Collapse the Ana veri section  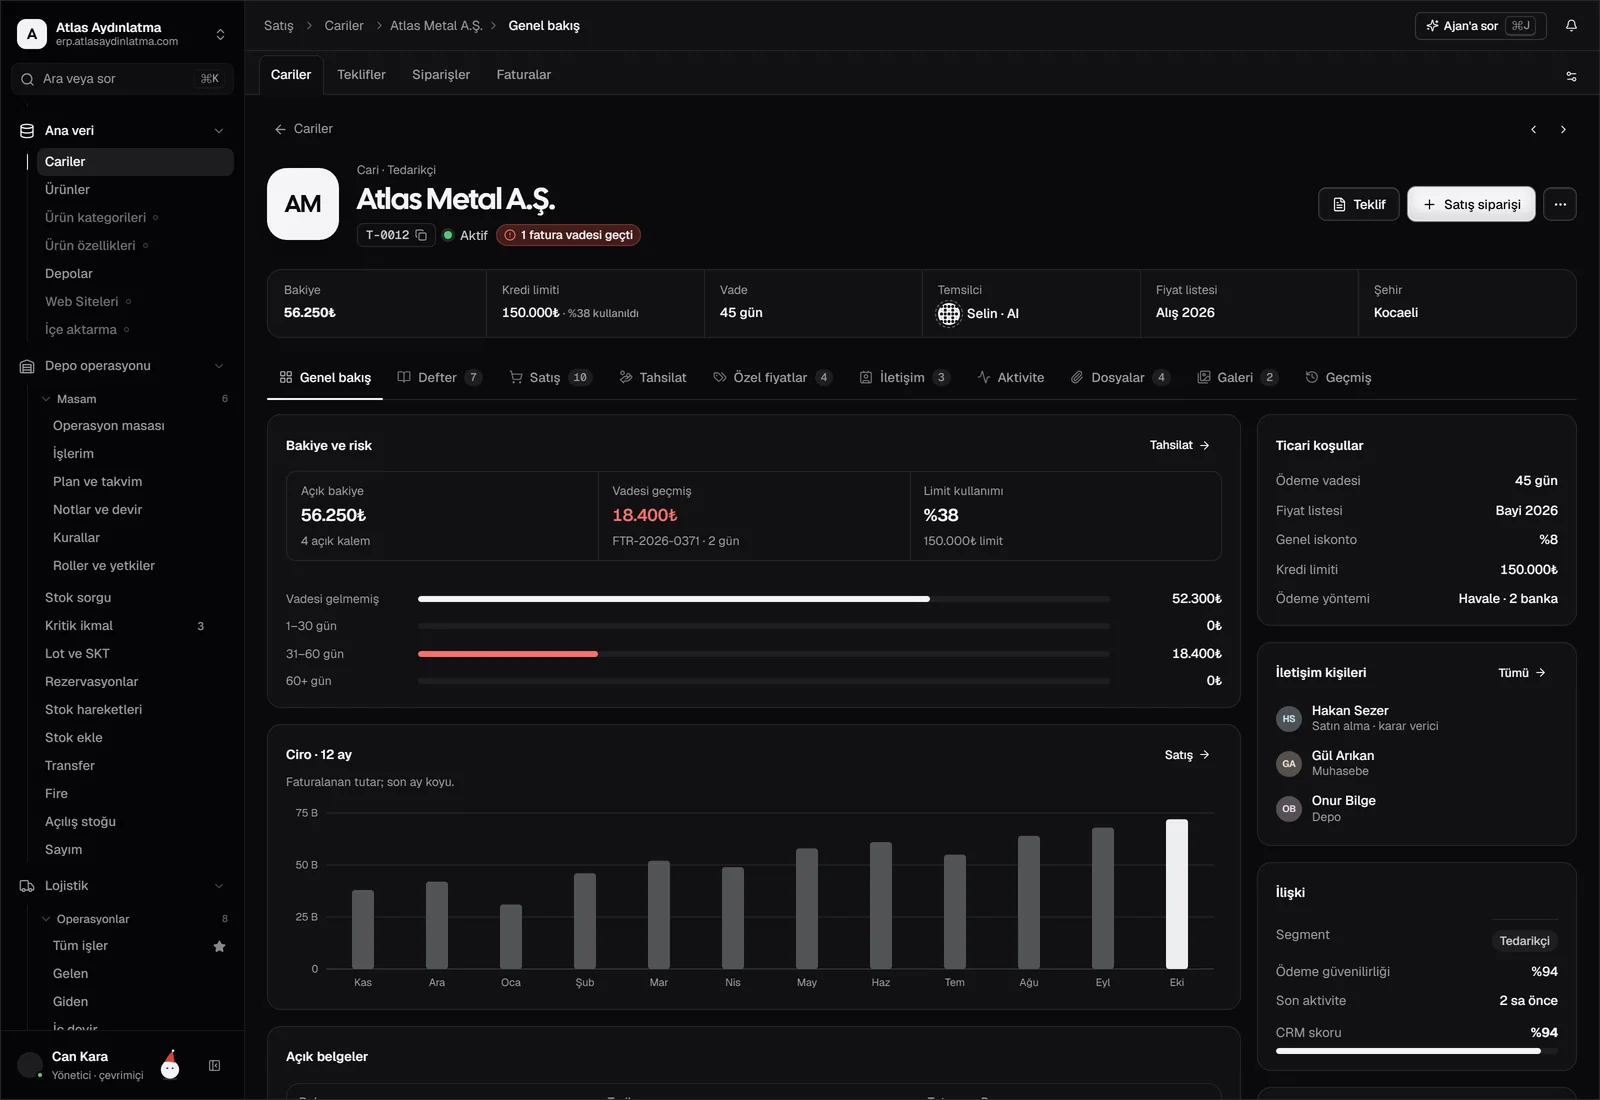[219, 131]
